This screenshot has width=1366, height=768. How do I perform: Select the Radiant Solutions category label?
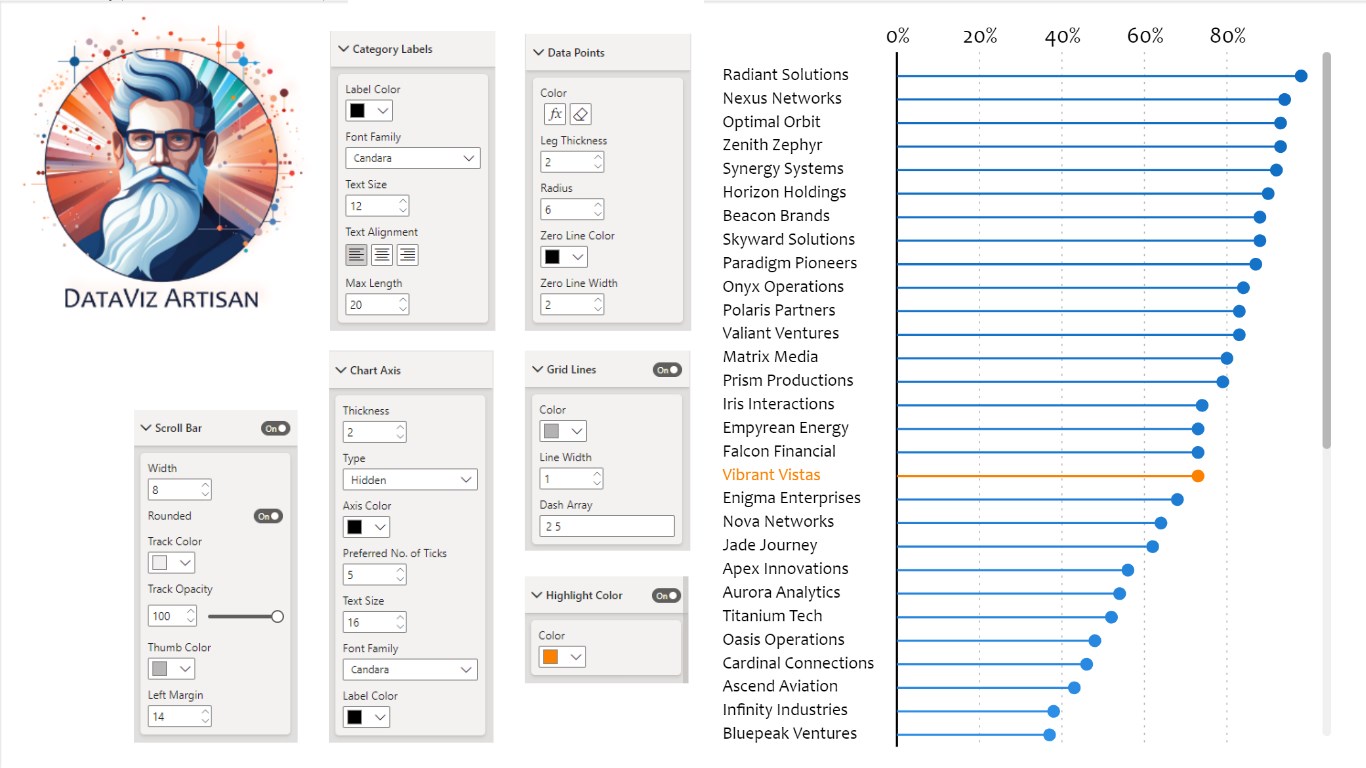(x=785, y=75)
